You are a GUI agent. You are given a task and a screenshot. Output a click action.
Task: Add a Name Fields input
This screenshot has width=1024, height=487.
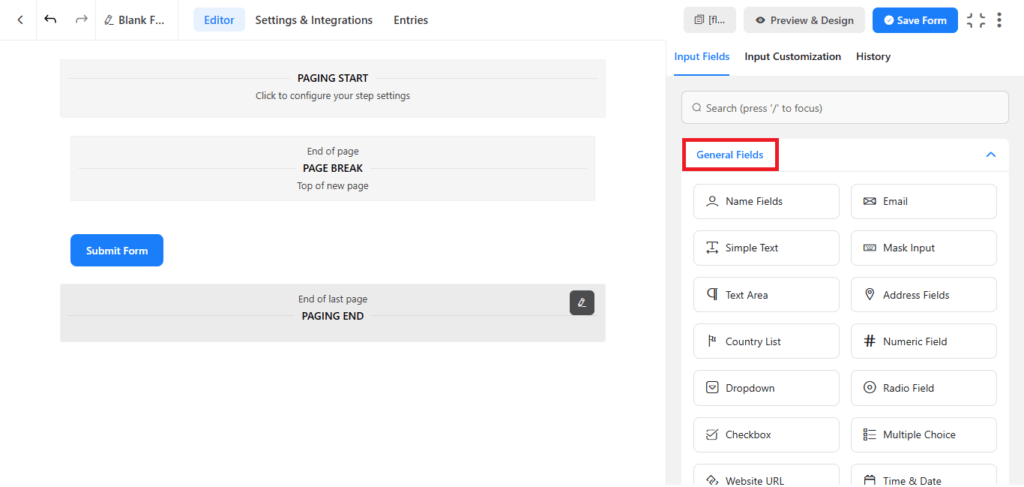click(766, 202)
